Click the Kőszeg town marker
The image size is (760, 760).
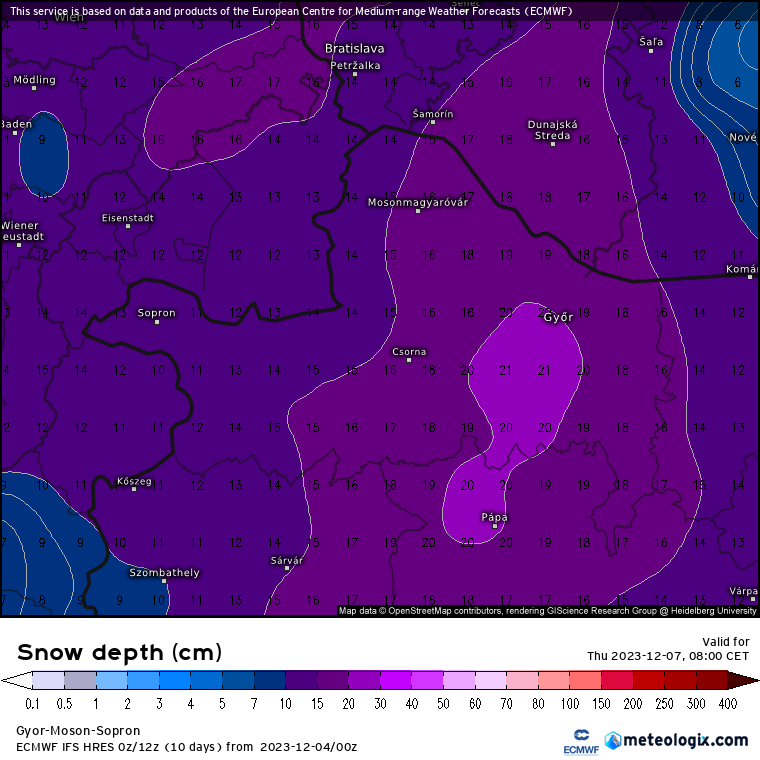pos(134,489)
